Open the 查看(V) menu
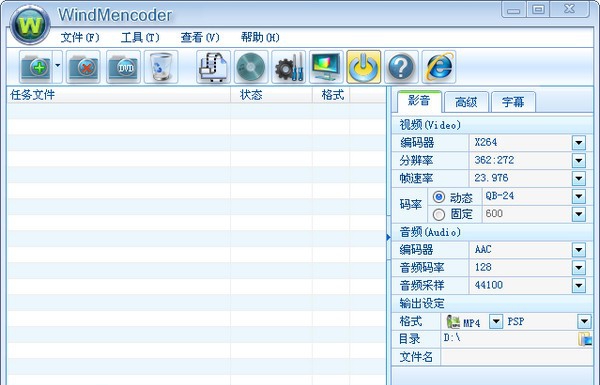The width and height of the screenshot is (600, 385). tap(200, 38)
